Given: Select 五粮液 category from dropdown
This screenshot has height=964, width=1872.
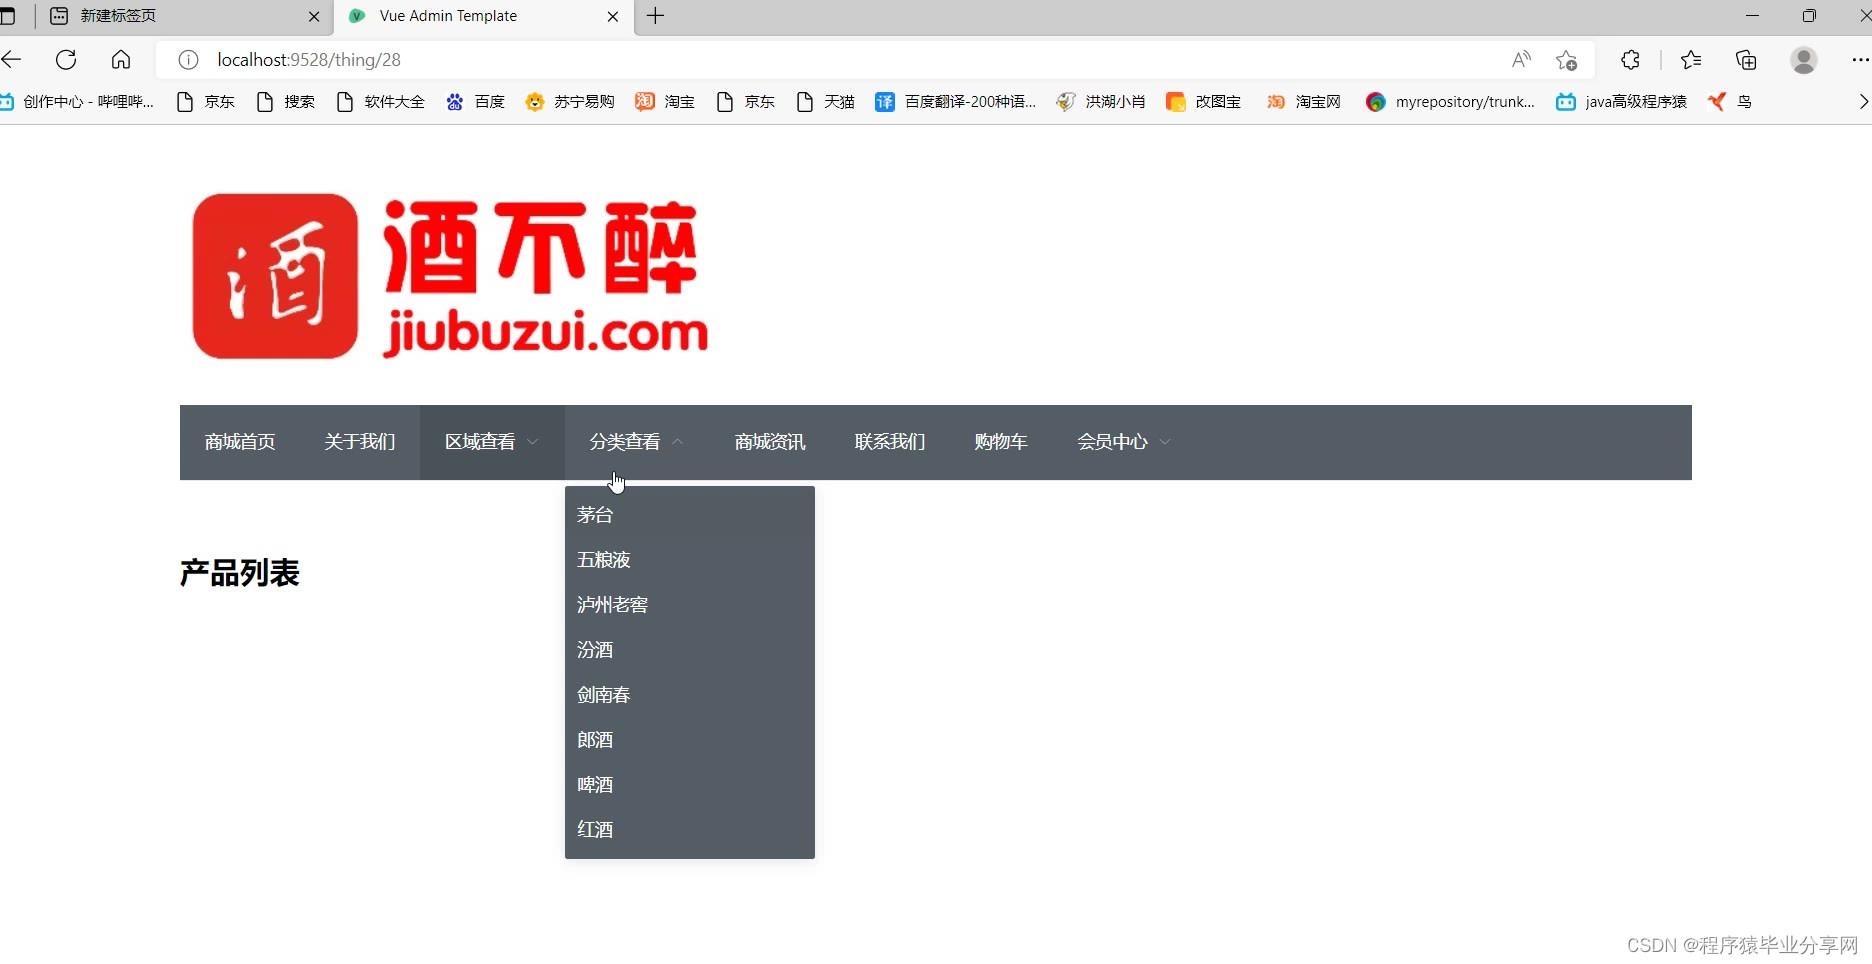Looking at the screenshot, I should pyautogui.click(x=690, y=560).
